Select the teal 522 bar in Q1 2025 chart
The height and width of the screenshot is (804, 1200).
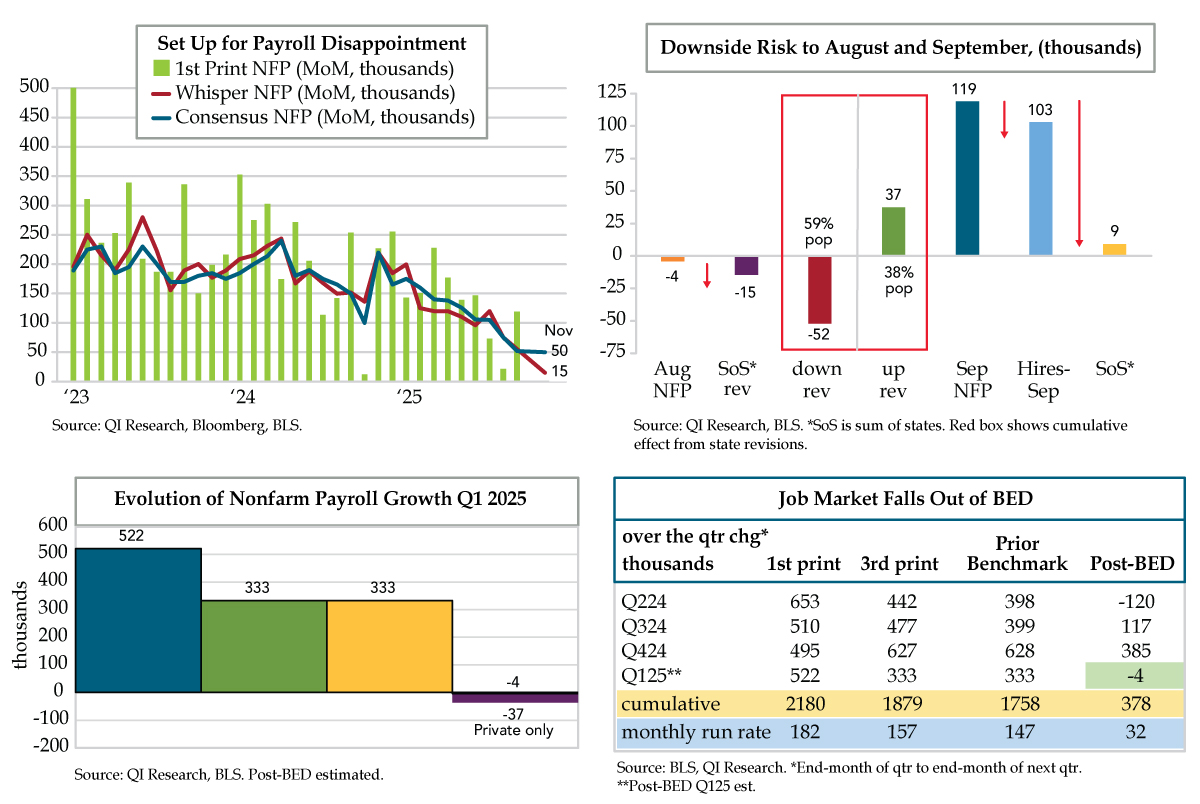coord(139,619)
